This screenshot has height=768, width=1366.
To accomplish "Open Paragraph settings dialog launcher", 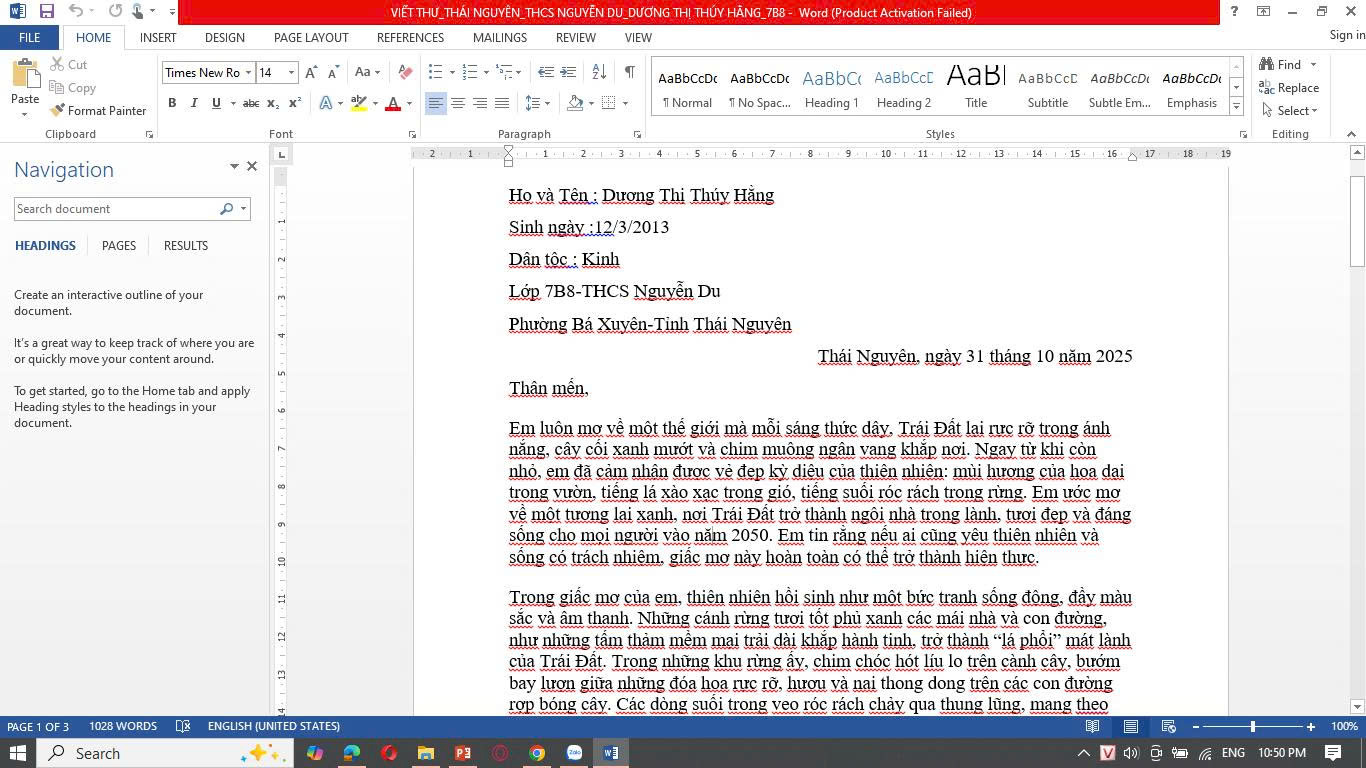I will coord(637,134).
